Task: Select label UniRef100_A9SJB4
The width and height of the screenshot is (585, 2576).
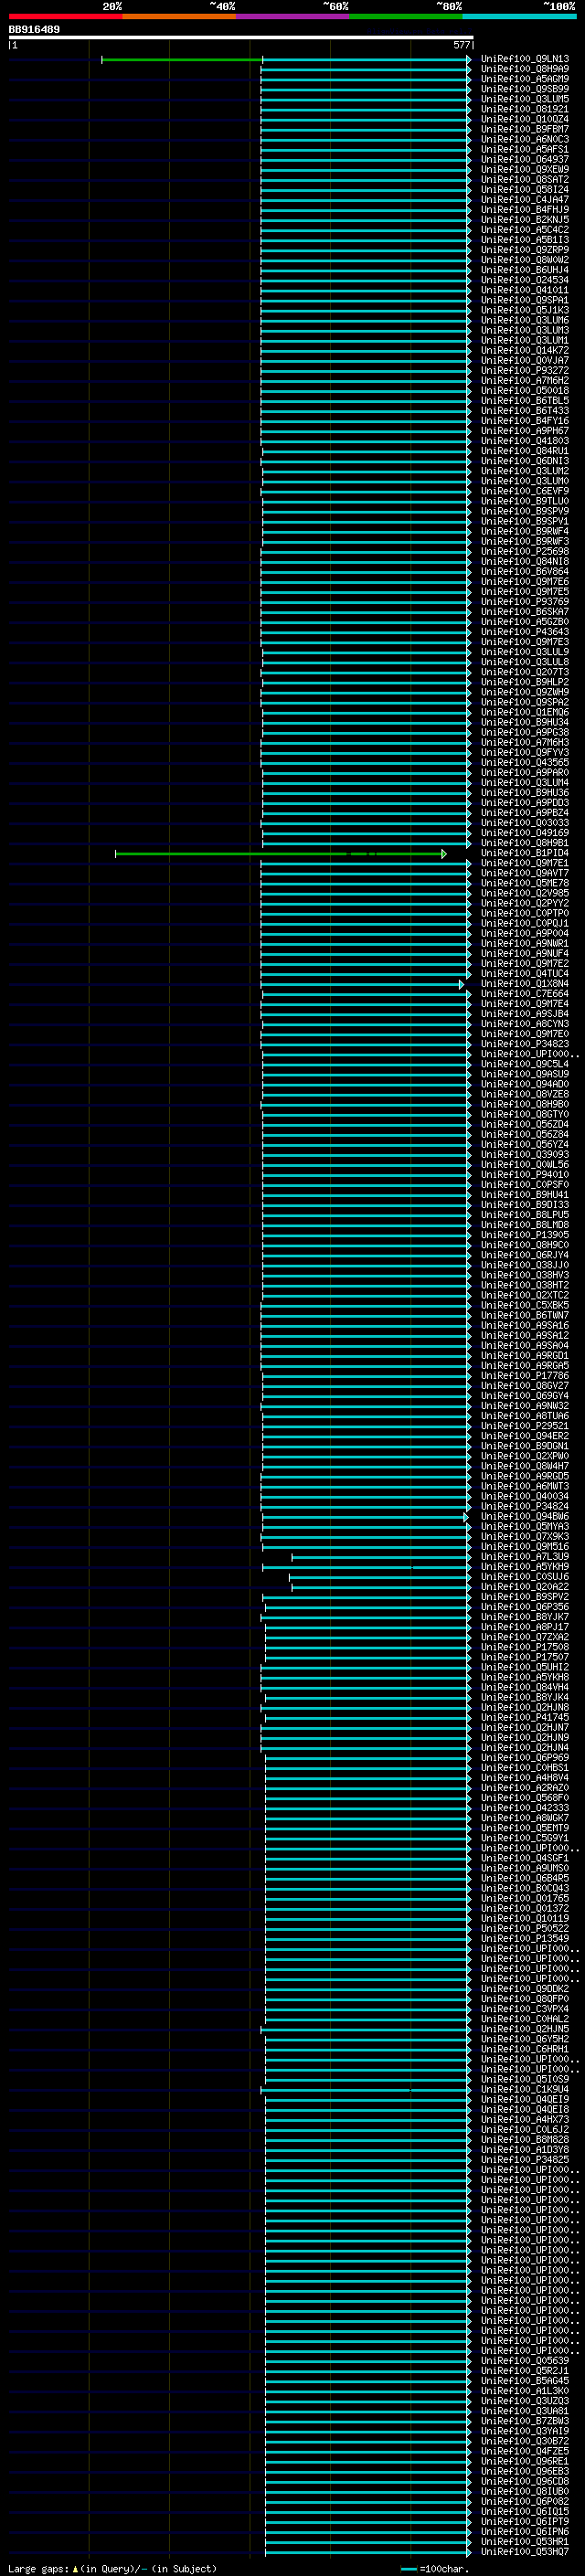Action: click(x=525, y=1014)
